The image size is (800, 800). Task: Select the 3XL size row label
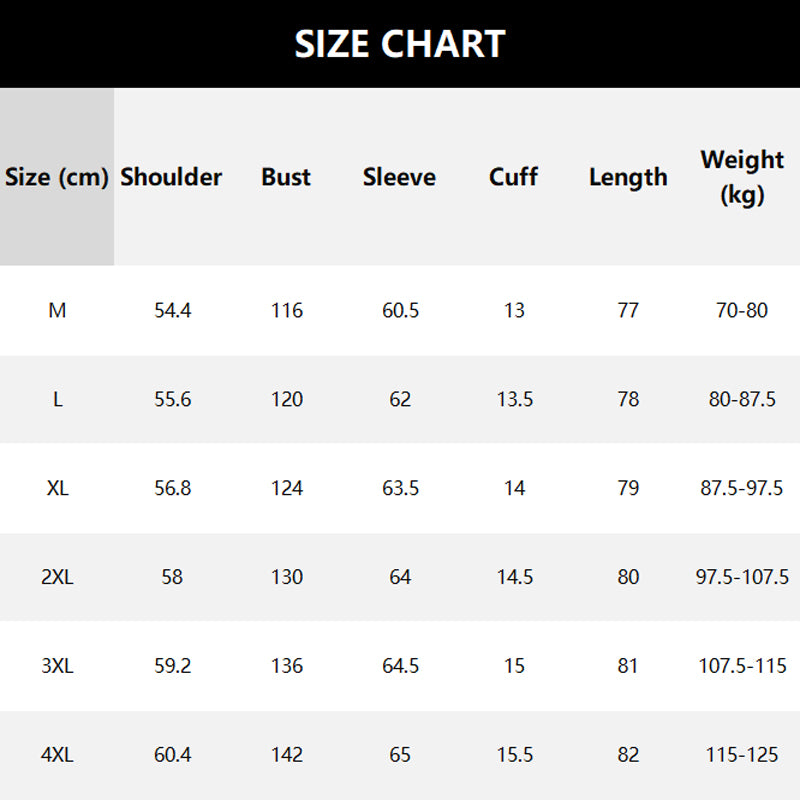point(57,666)
